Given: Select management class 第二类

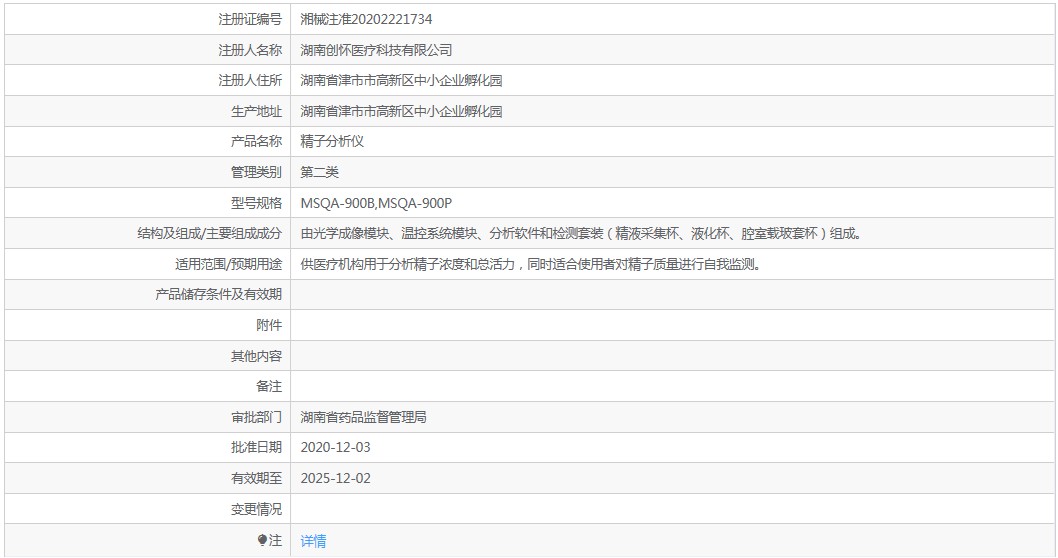Looking at the screenshot, I should tap(319, 172).
